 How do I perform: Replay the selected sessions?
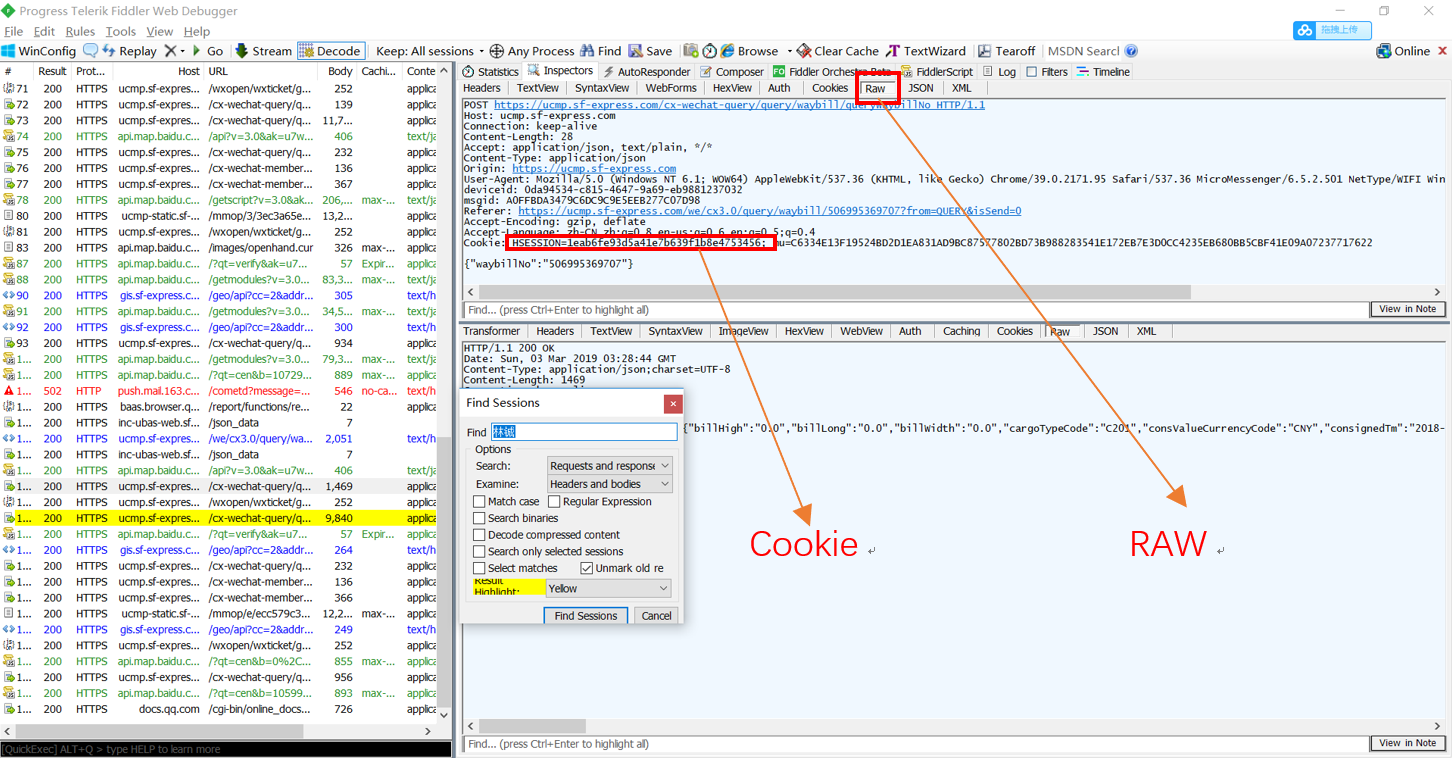click(129, 51)
